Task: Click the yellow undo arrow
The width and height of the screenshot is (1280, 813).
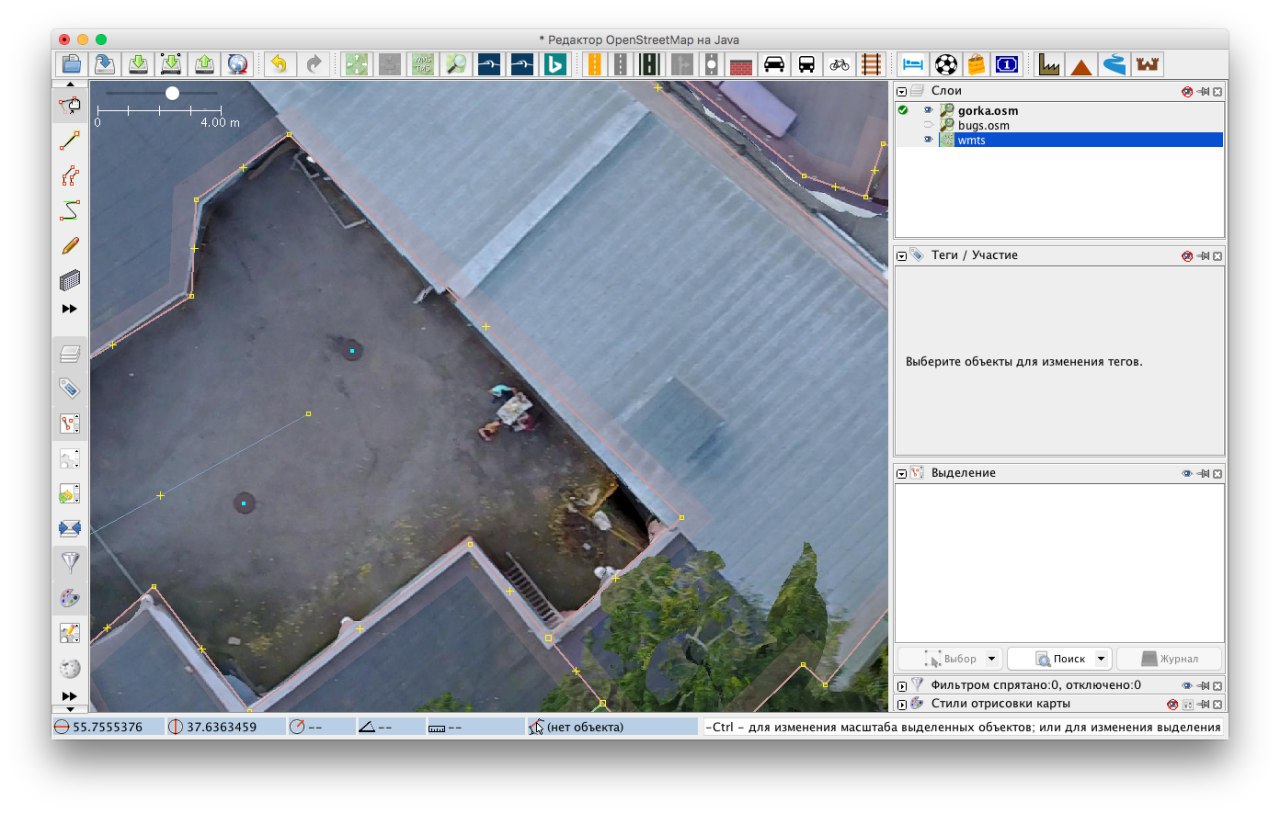Action: tap(278, 64)
